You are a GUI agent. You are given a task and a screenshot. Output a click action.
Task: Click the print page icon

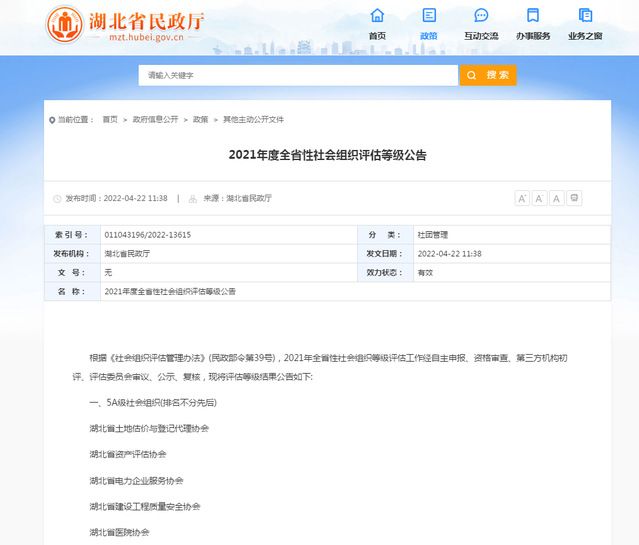(x=575, y=198)
